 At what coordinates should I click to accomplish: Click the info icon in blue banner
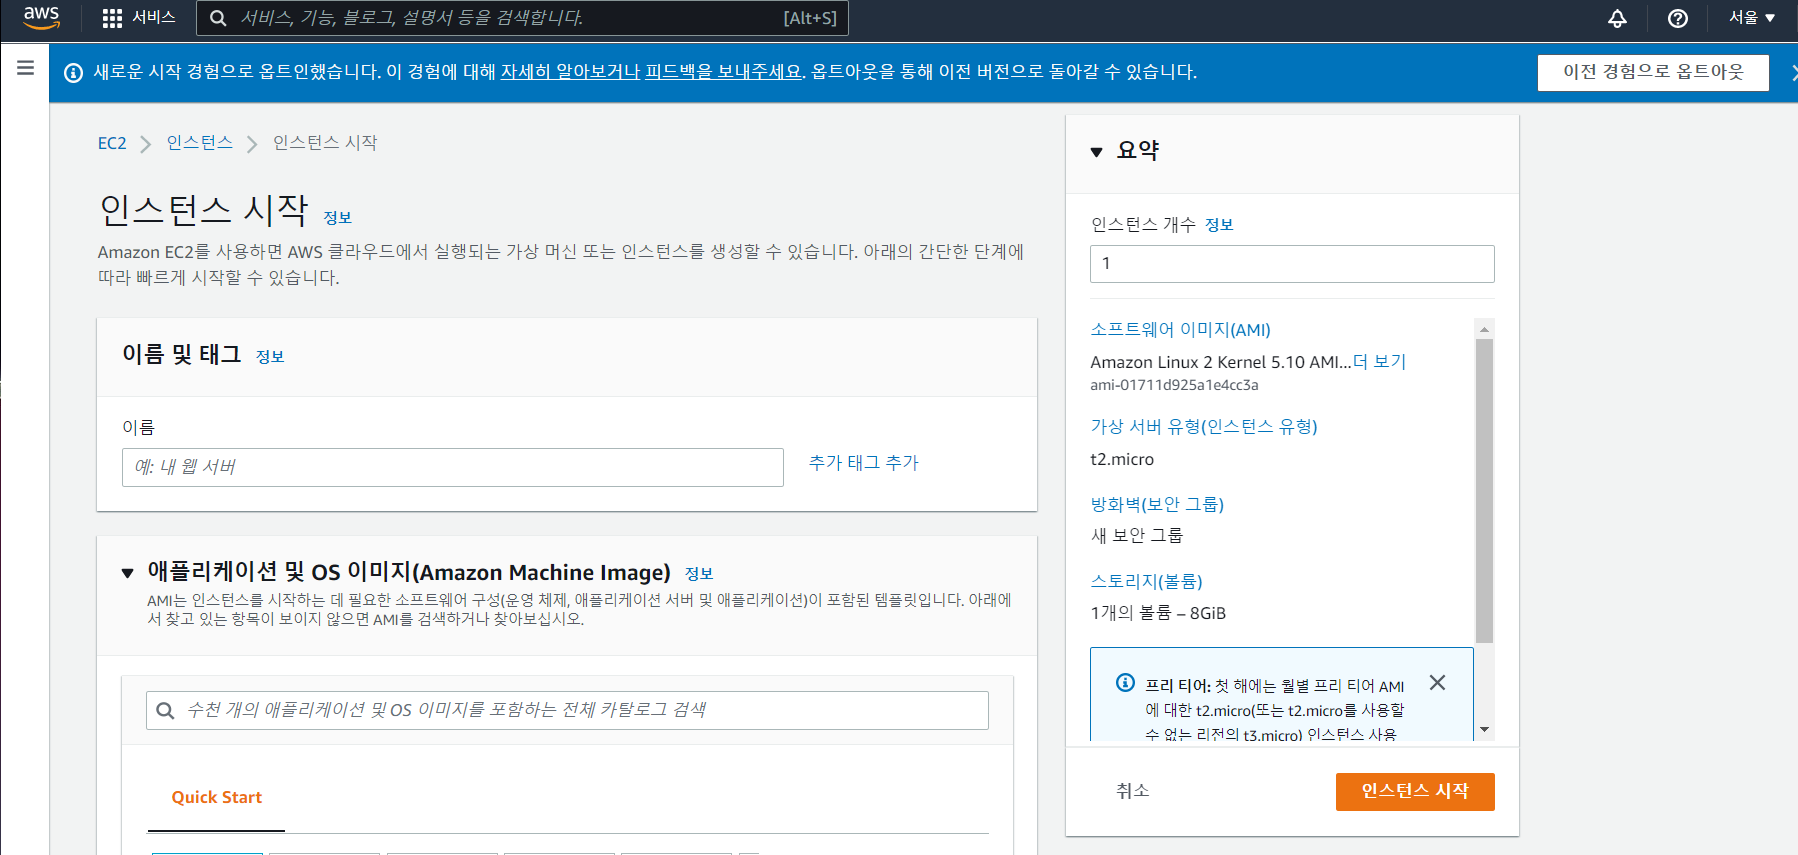pyautogui.click(x=73, y=72)
